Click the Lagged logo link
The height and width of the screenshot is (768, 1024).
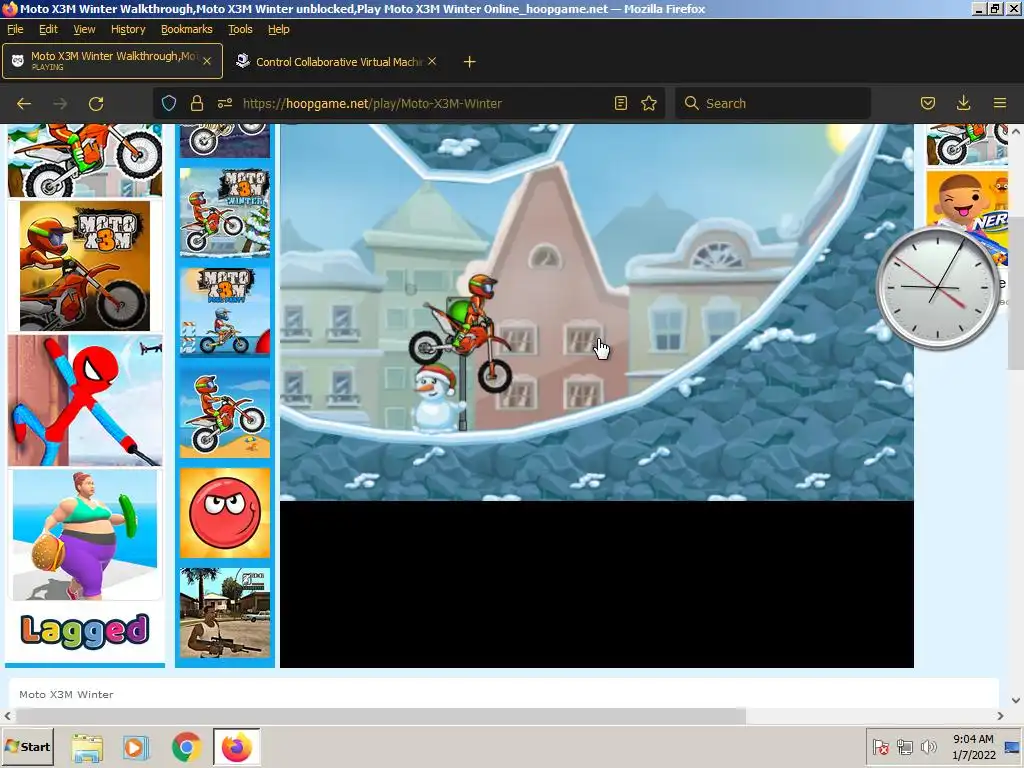click(85, 631)
